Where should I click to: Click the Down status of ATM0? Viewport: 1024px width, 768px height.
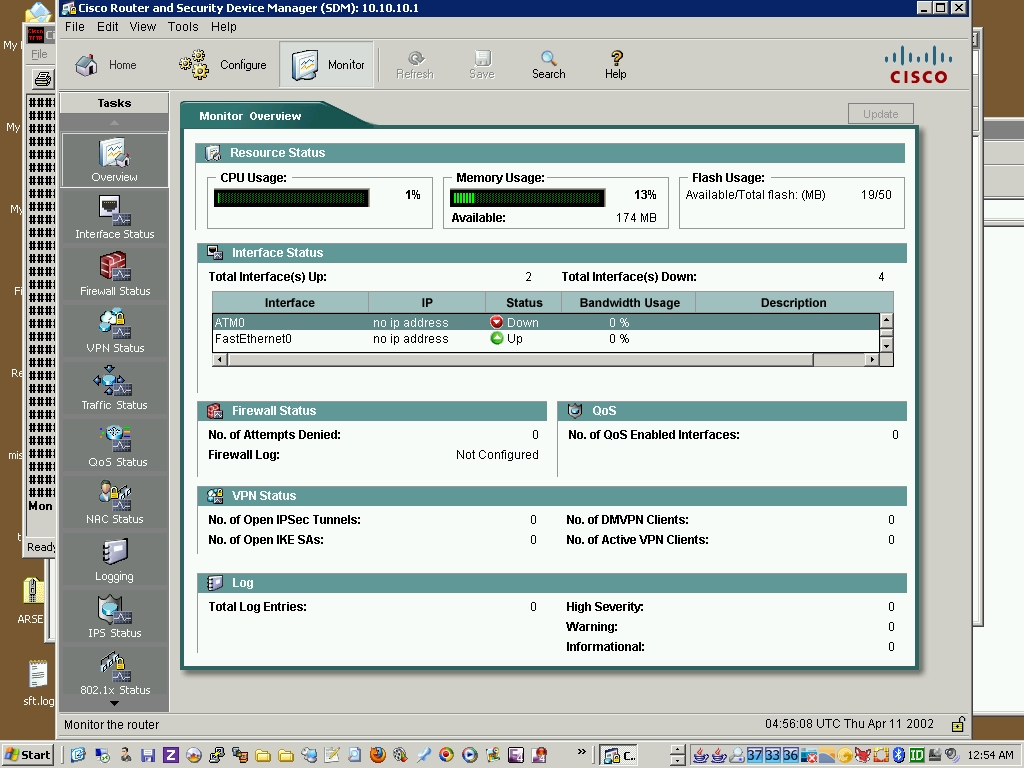pos(515,323)
